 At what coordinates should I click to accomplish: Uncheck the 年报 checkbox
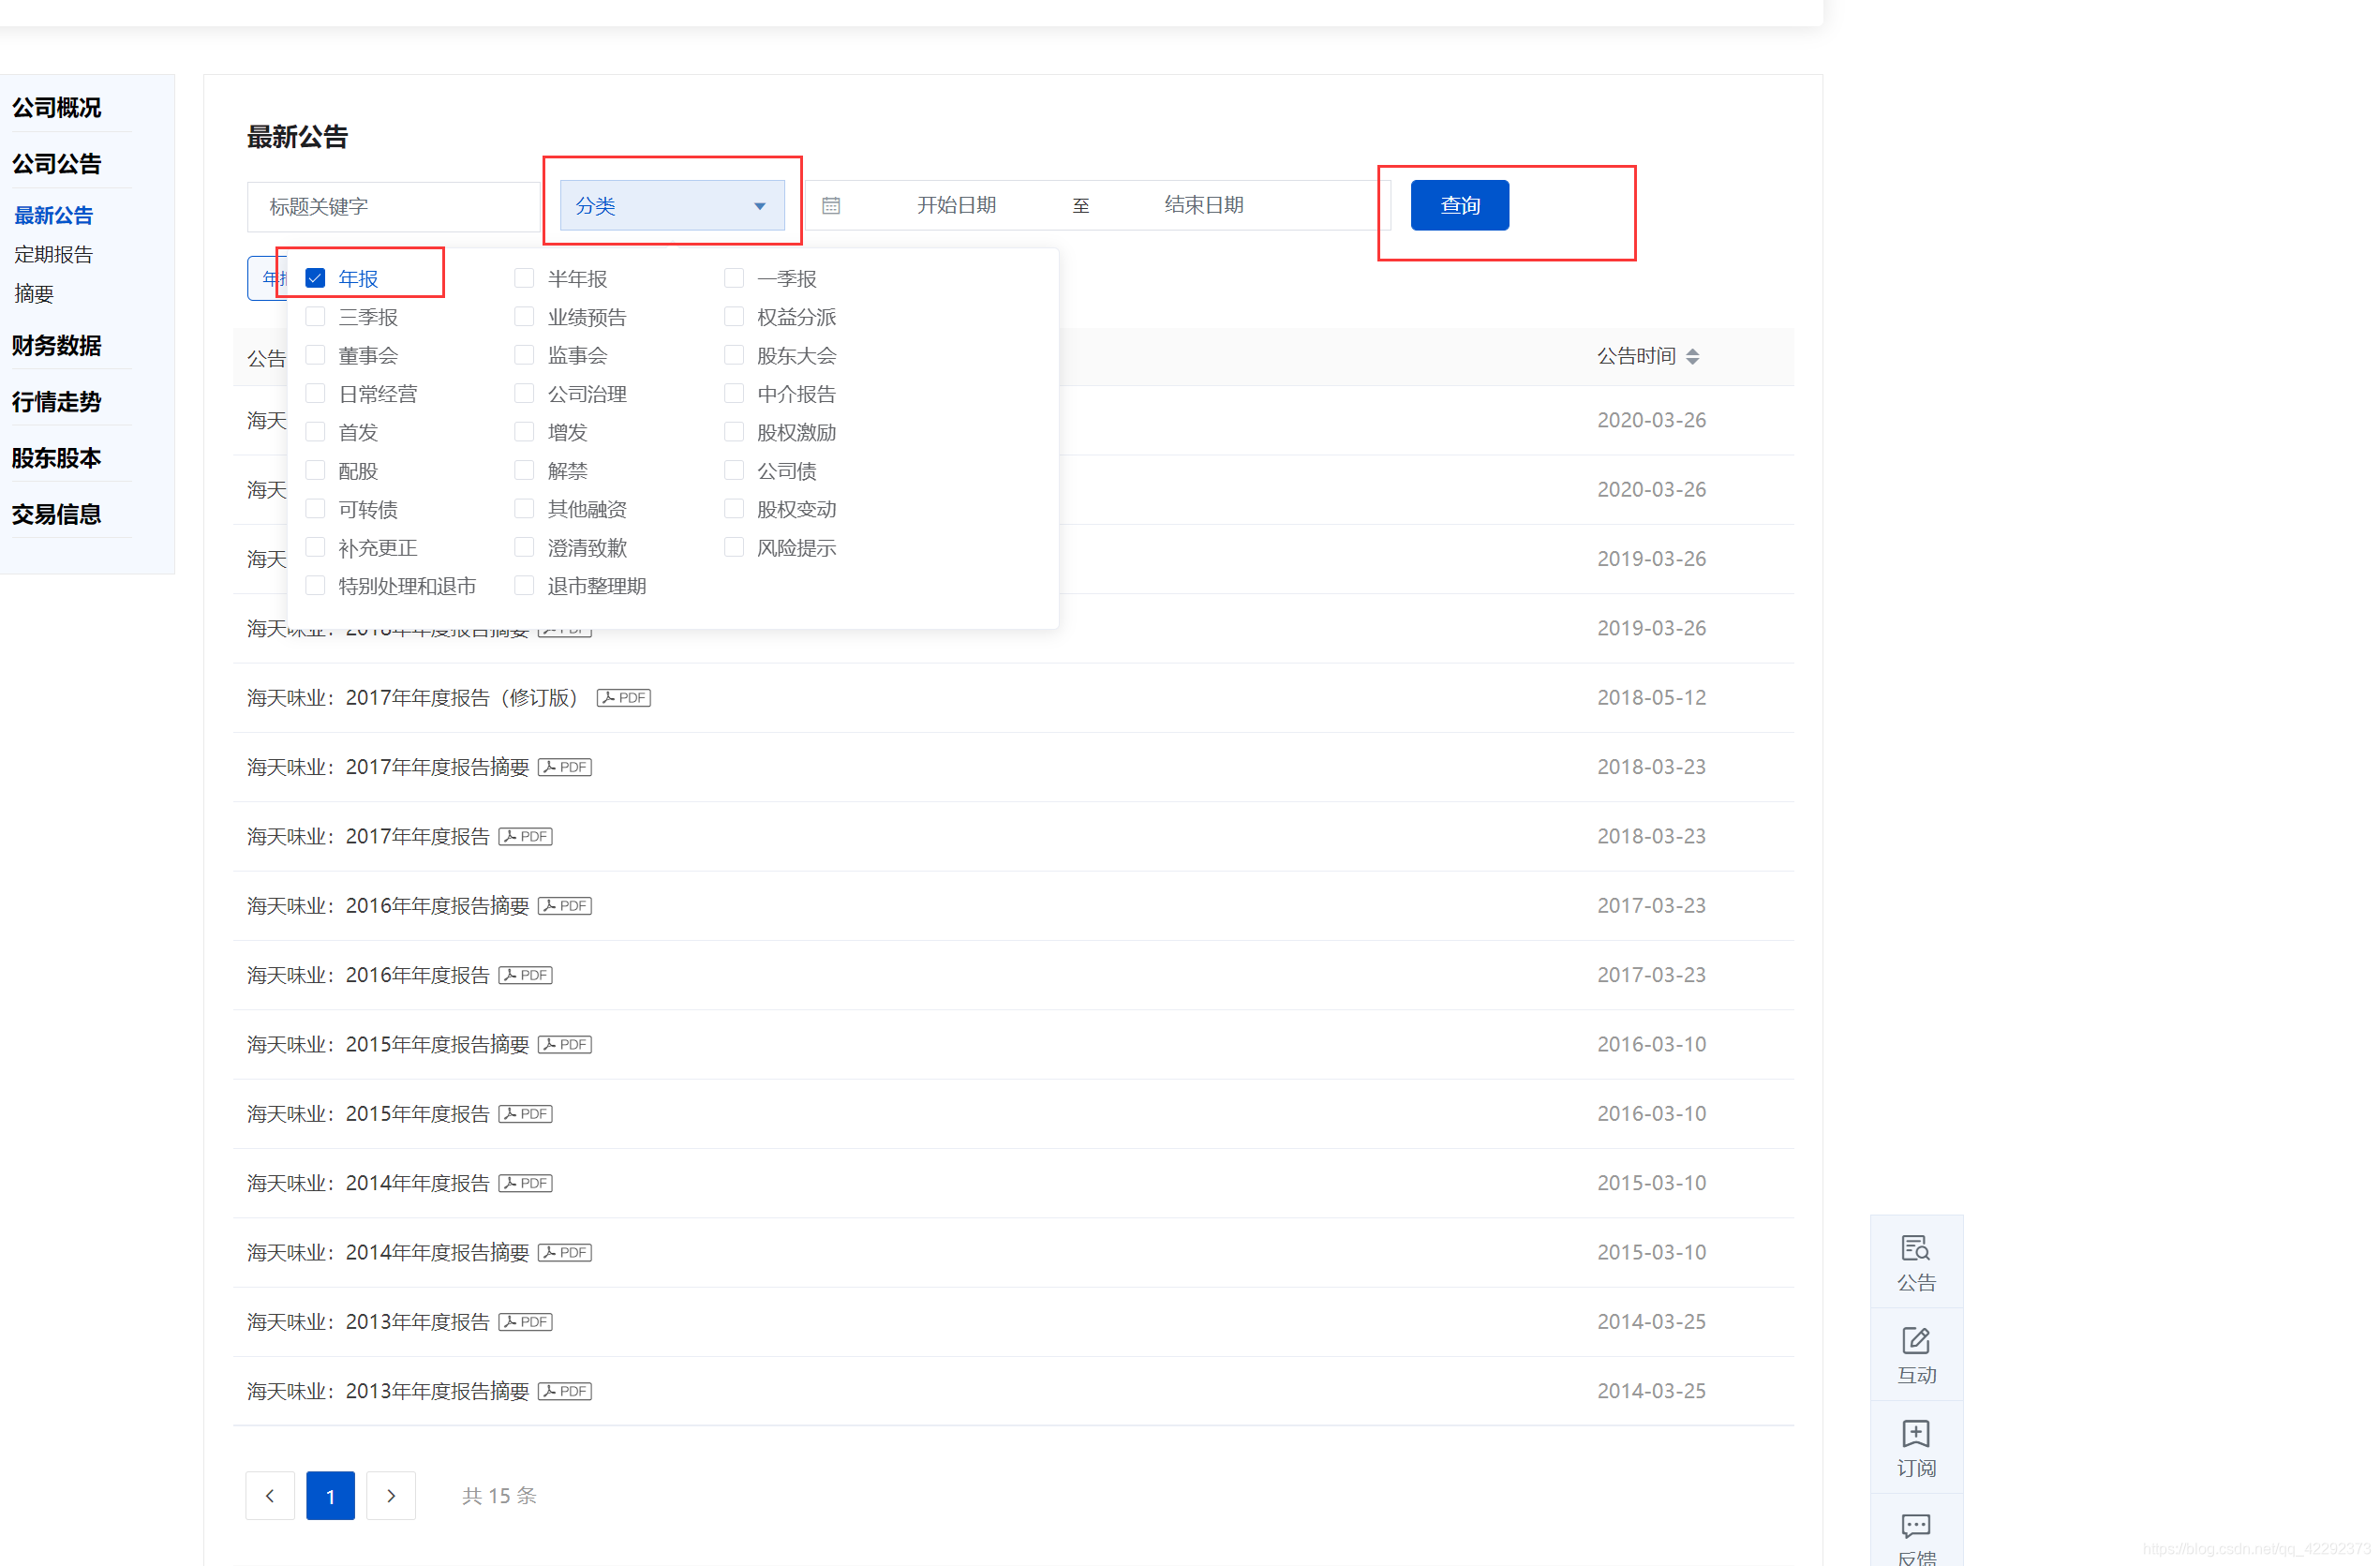tap(315, 278)
